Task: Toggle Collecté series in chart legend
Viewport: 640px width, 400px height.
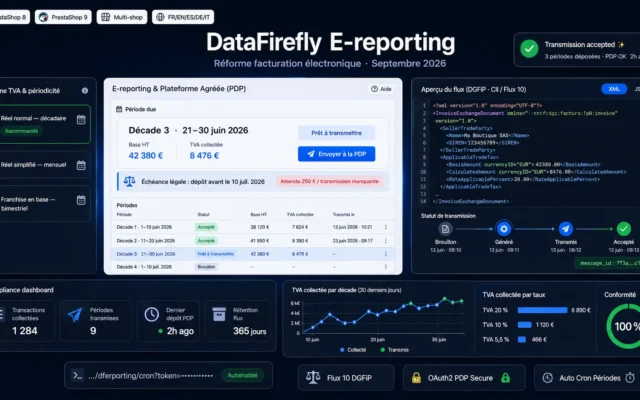Action: [x=353, y=350]
